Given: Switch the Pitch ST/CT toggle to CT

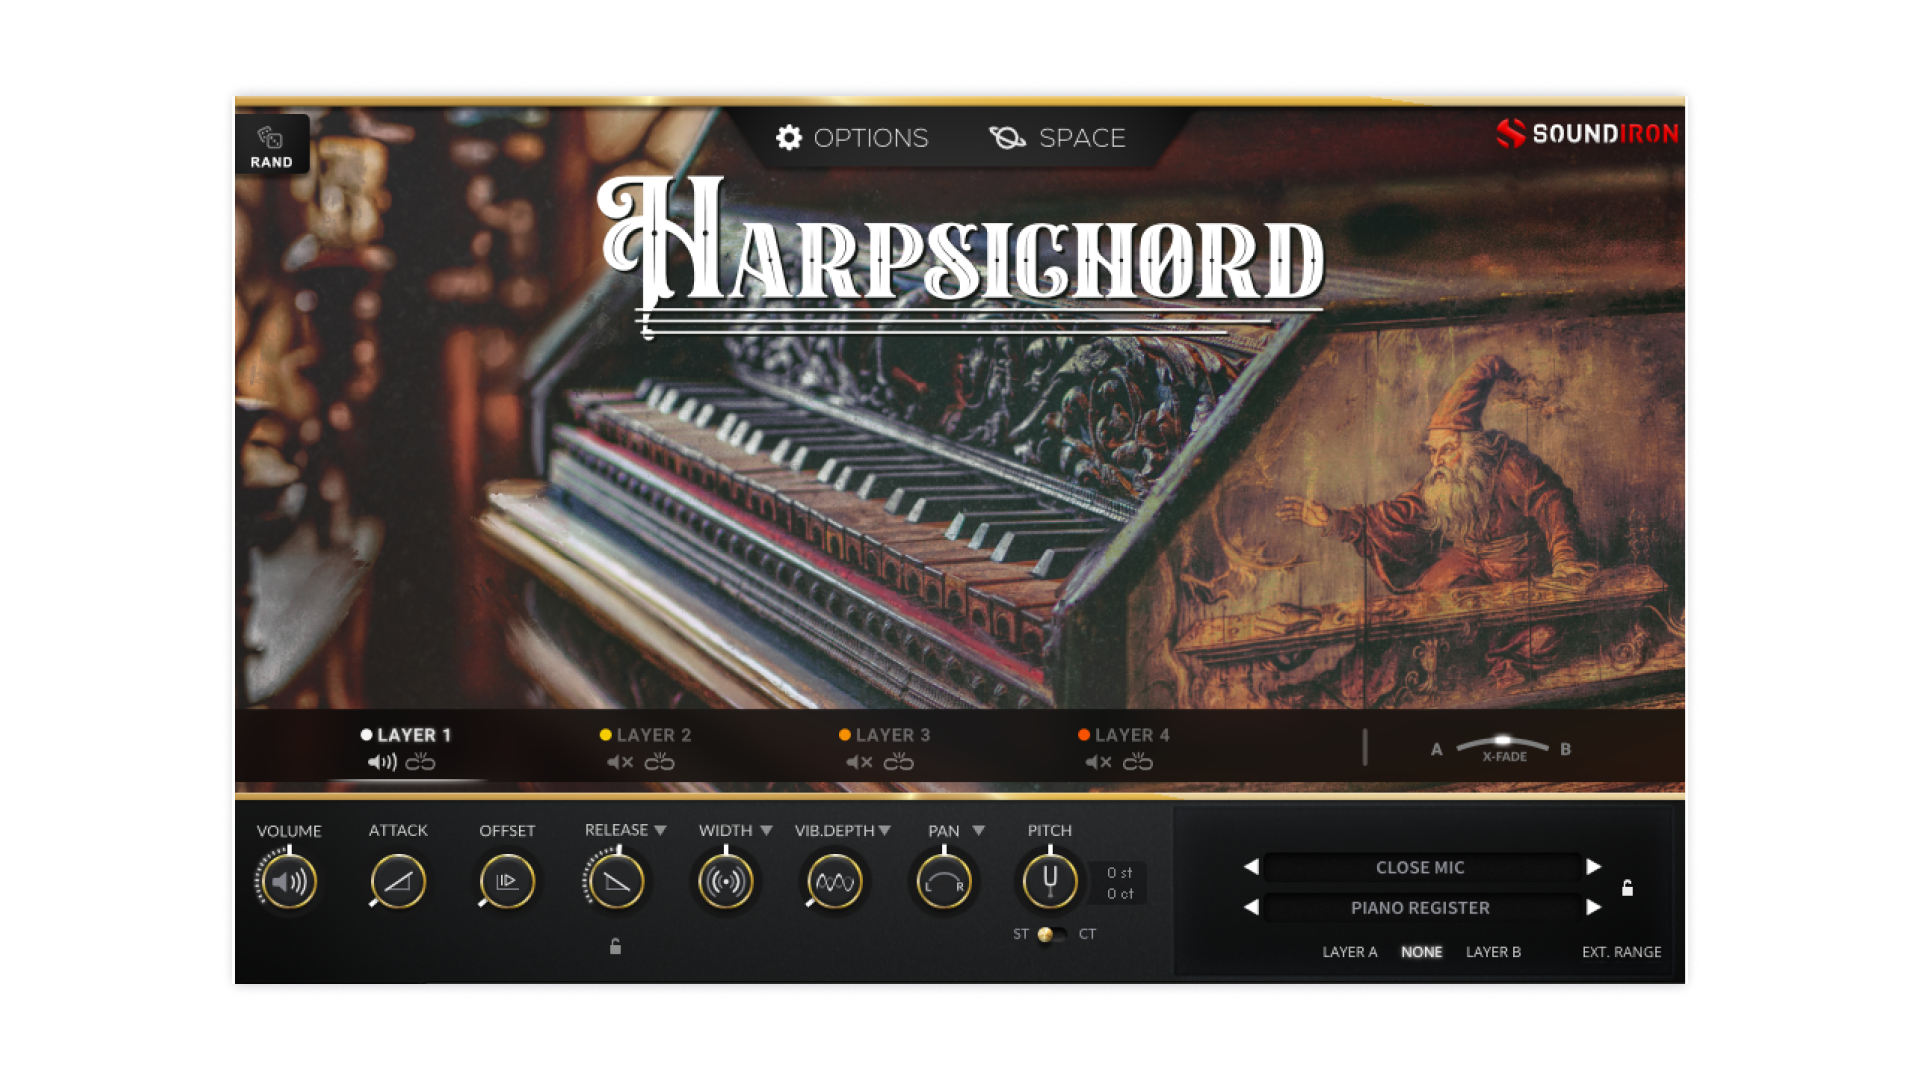Looking at the screenshot, I should [1060, 936].
